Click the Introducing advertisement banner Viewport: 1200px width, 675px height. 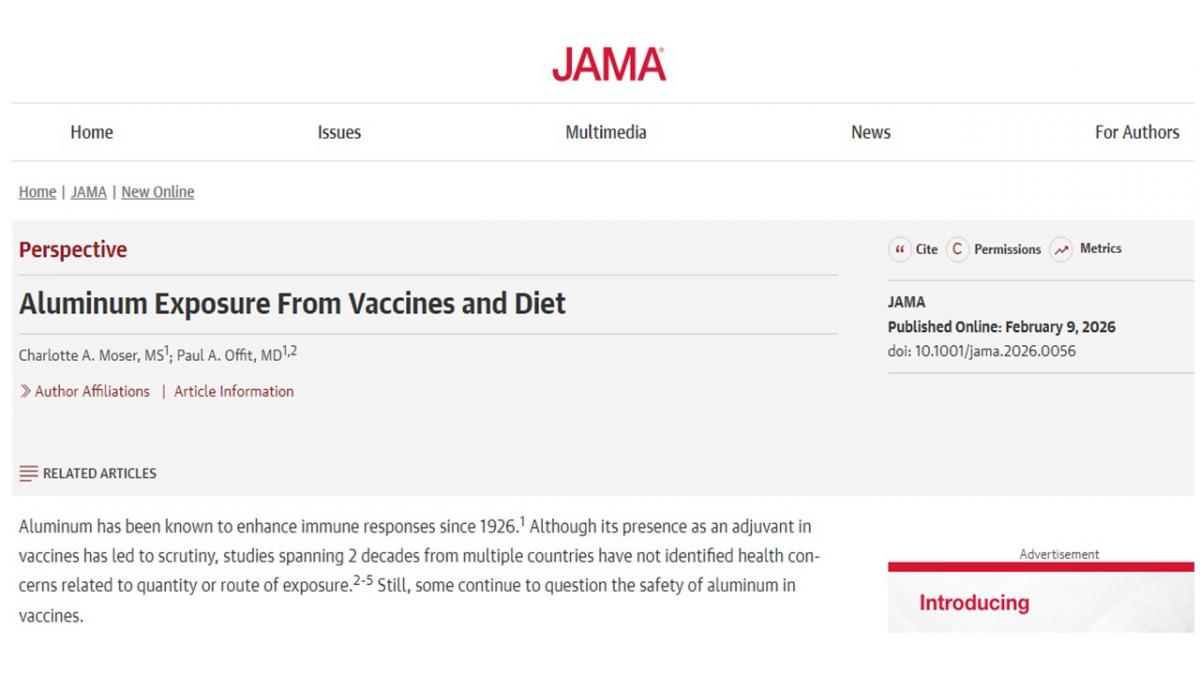coord(1040,600)
